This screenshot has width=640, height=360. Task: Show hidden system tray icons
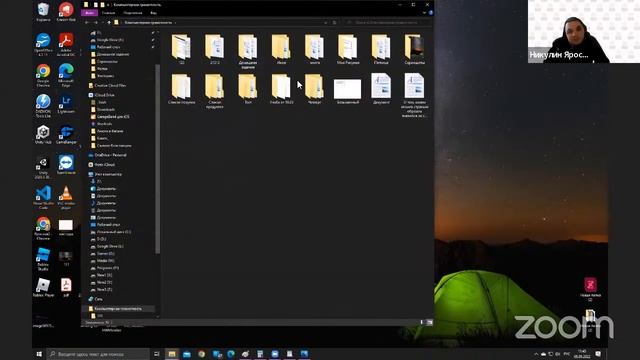click(x=536, y=354)
